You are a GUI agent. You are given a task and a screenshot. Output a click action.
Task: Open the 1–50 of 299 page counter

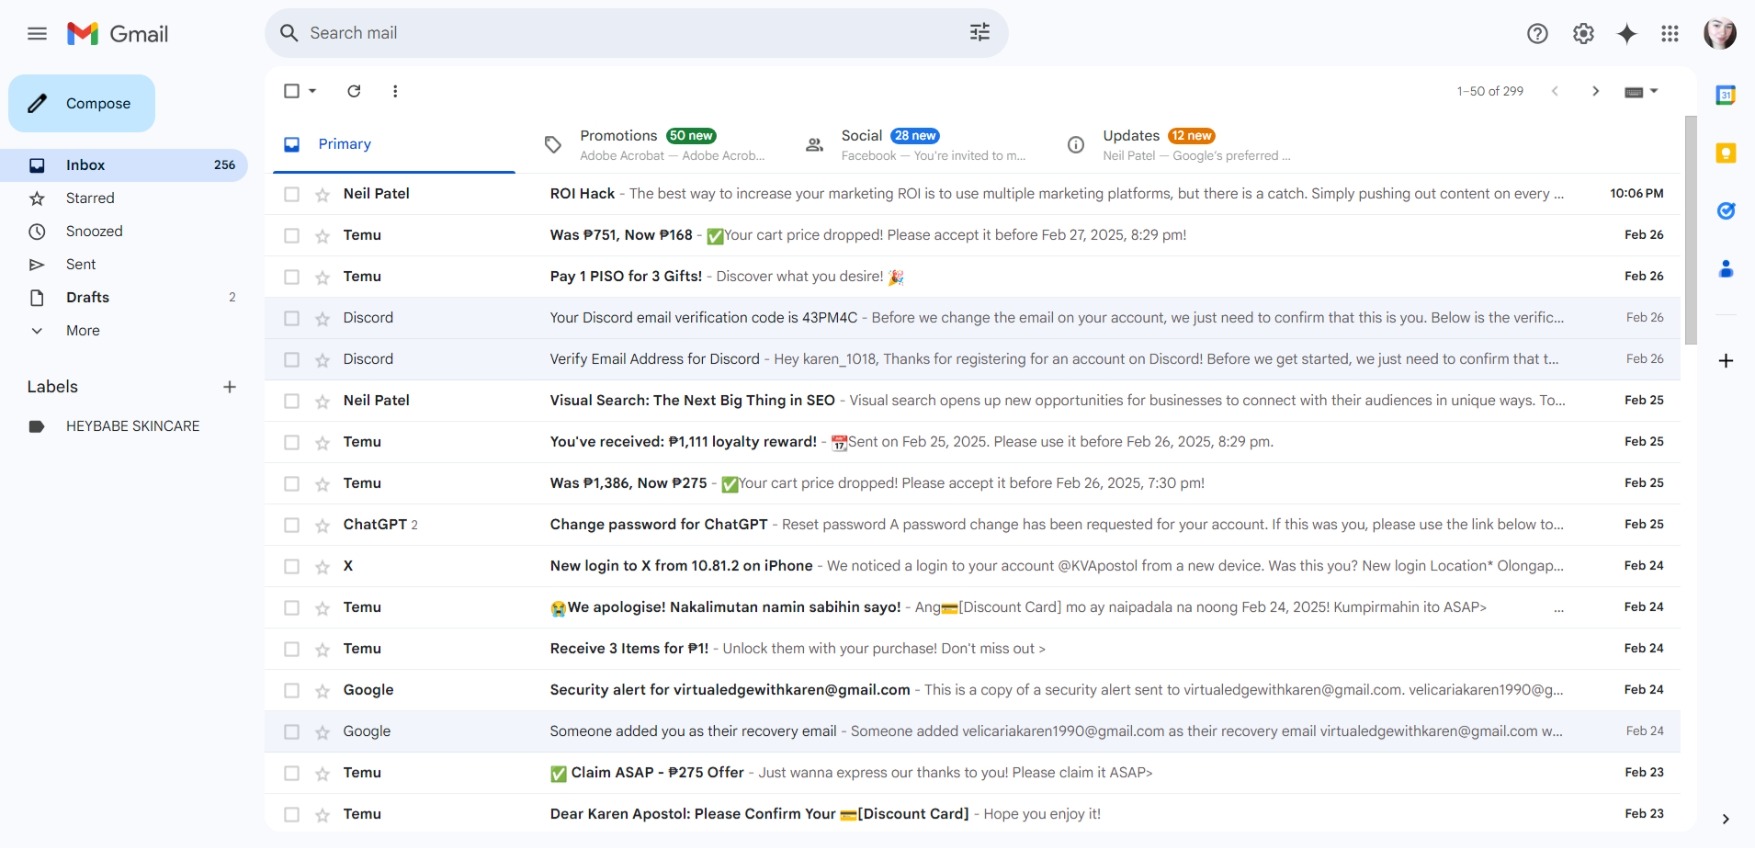[1490, 91]
